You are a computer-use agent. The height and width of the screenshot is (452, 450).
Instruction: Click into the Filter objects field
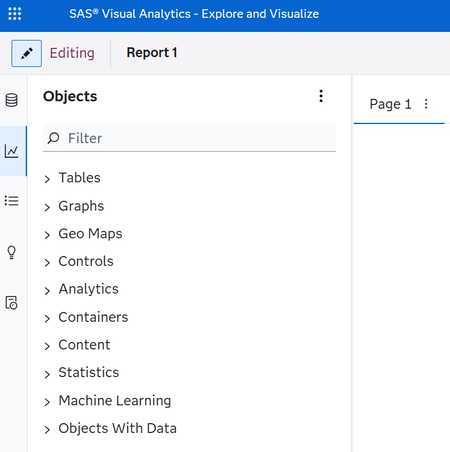(x=189, y=138)
